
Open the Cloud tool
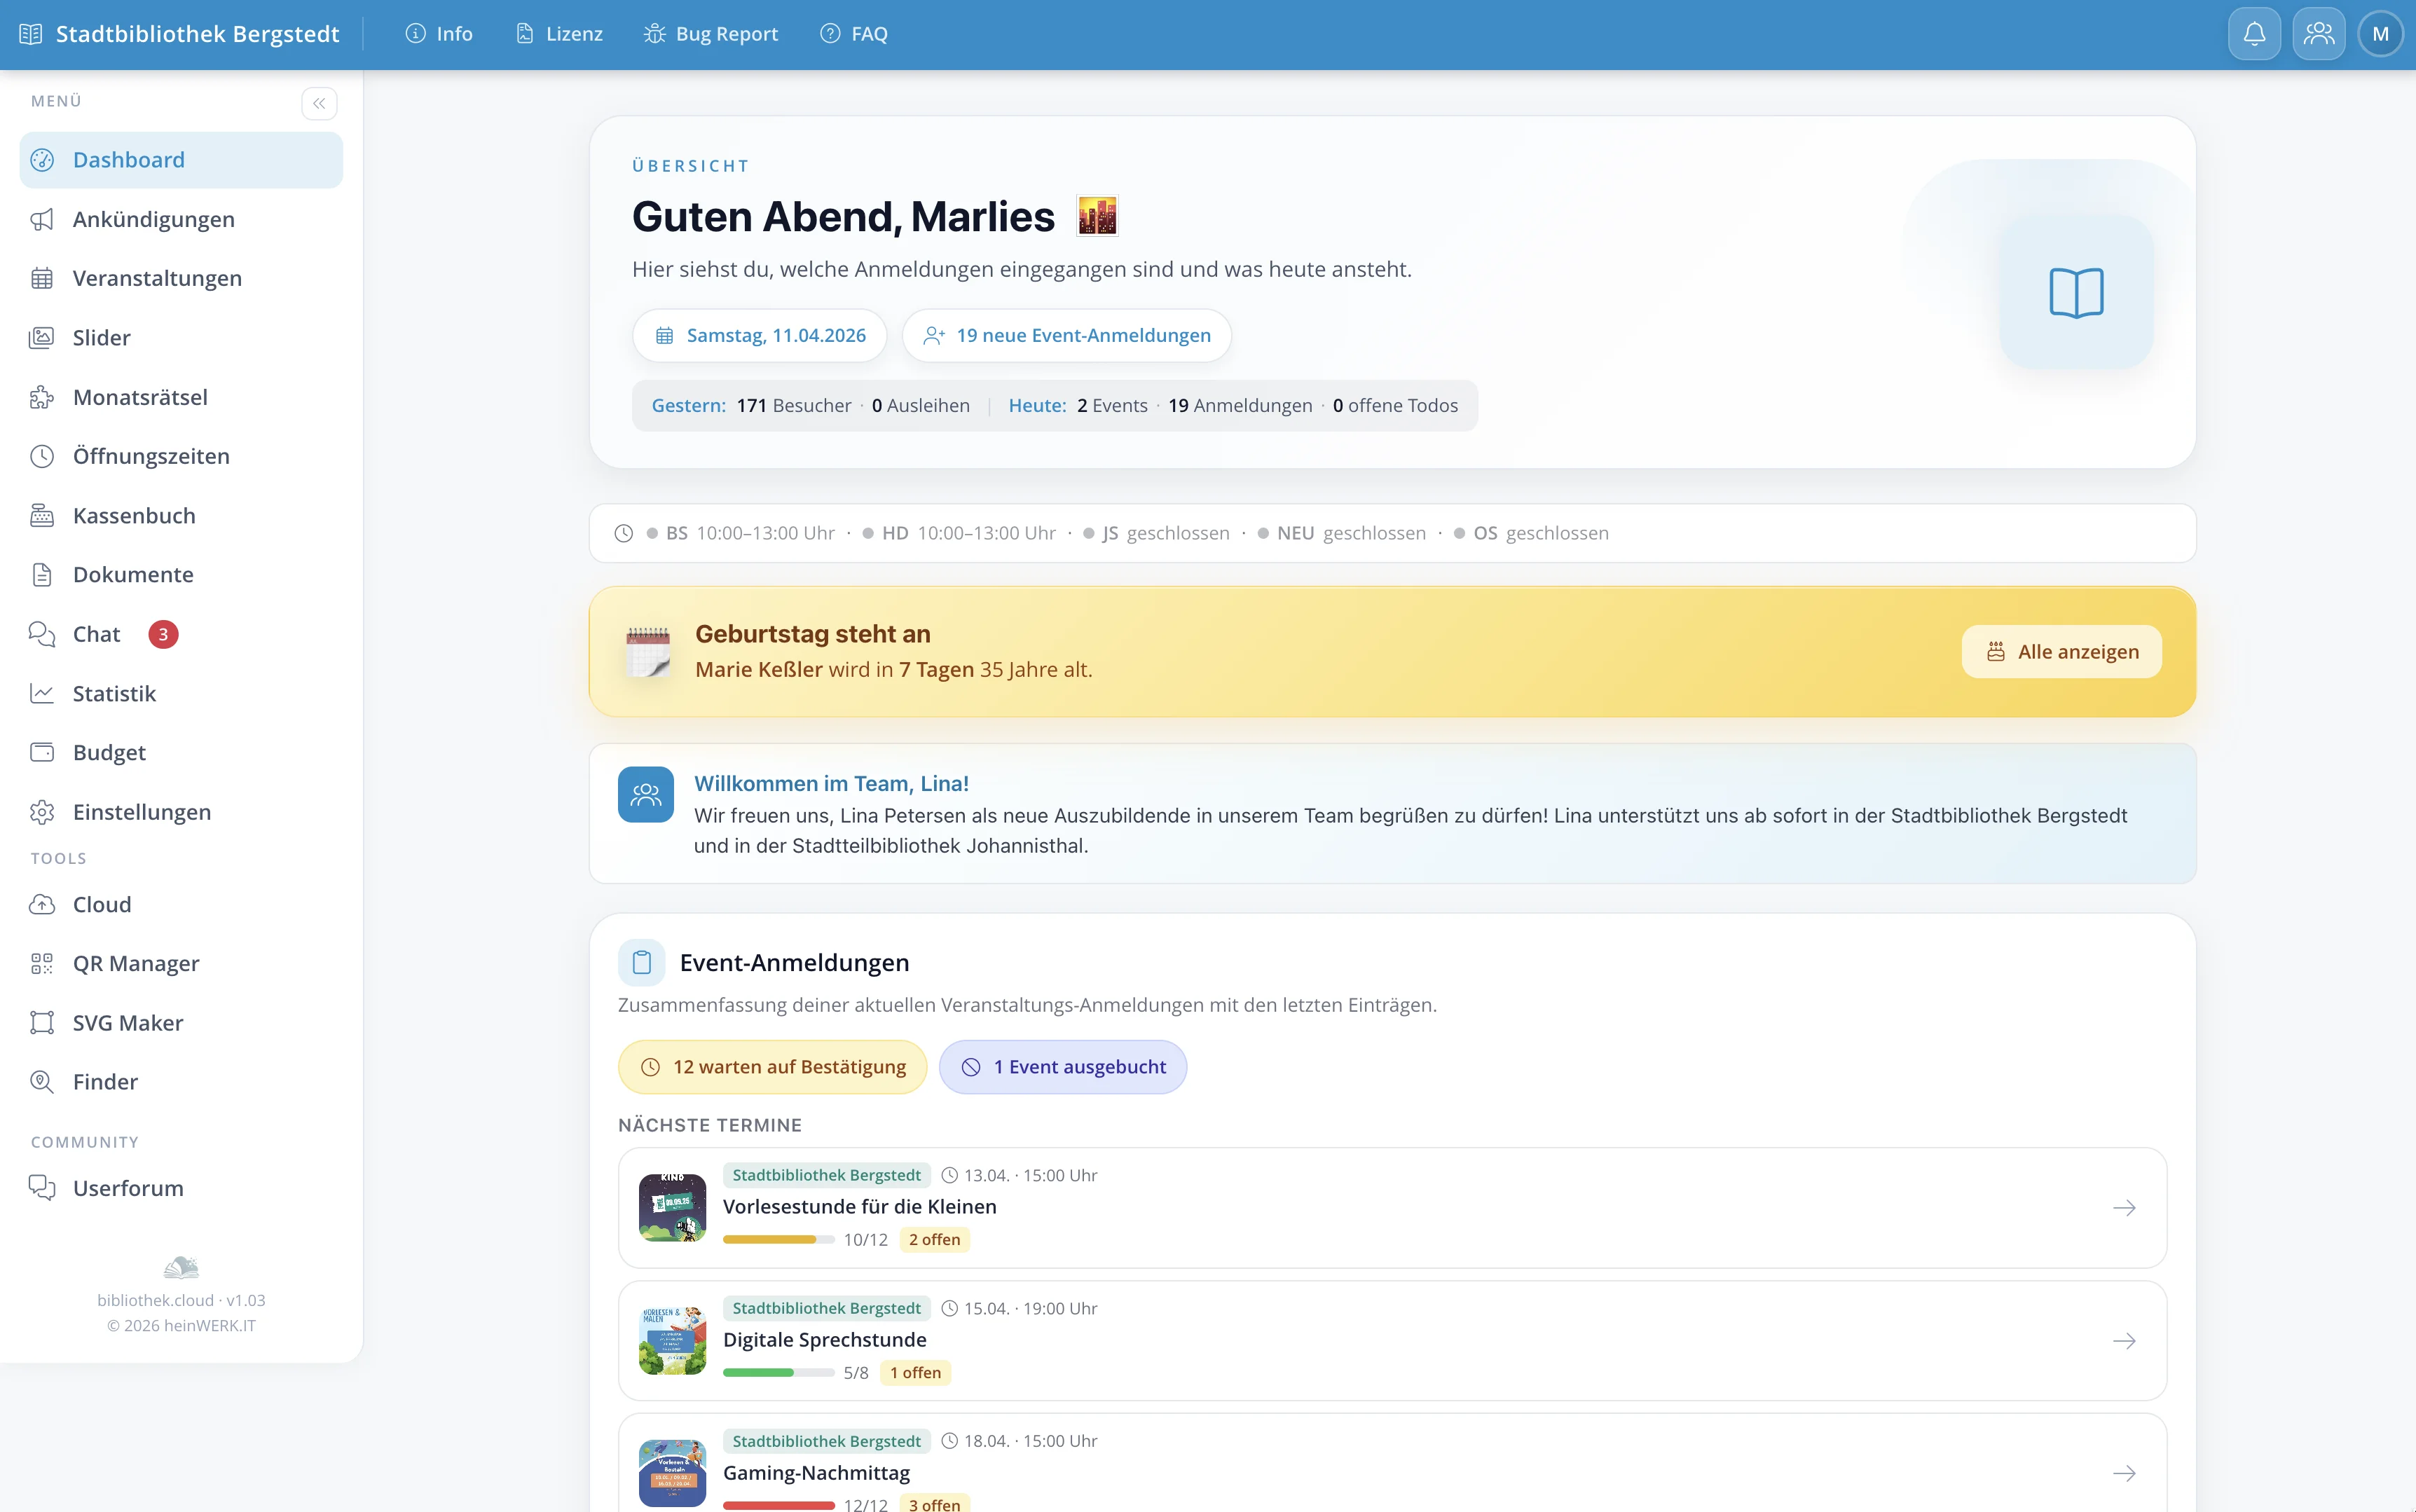pyautogui.click(x=101, y=904)
